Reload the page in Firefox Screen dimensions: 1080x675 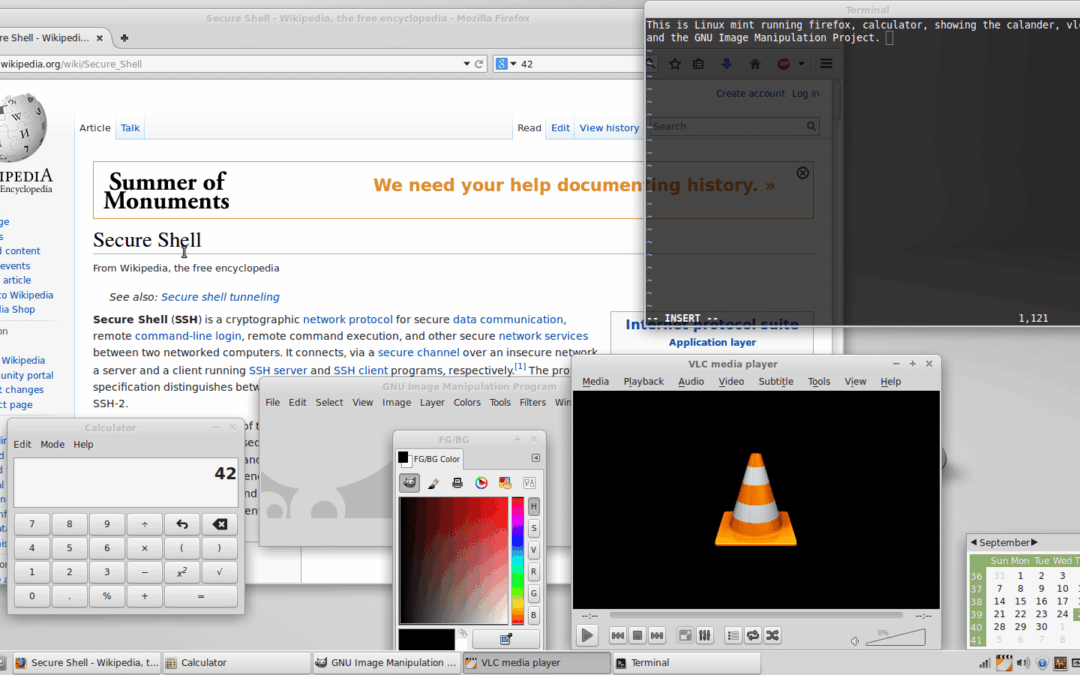pos(479,64)
